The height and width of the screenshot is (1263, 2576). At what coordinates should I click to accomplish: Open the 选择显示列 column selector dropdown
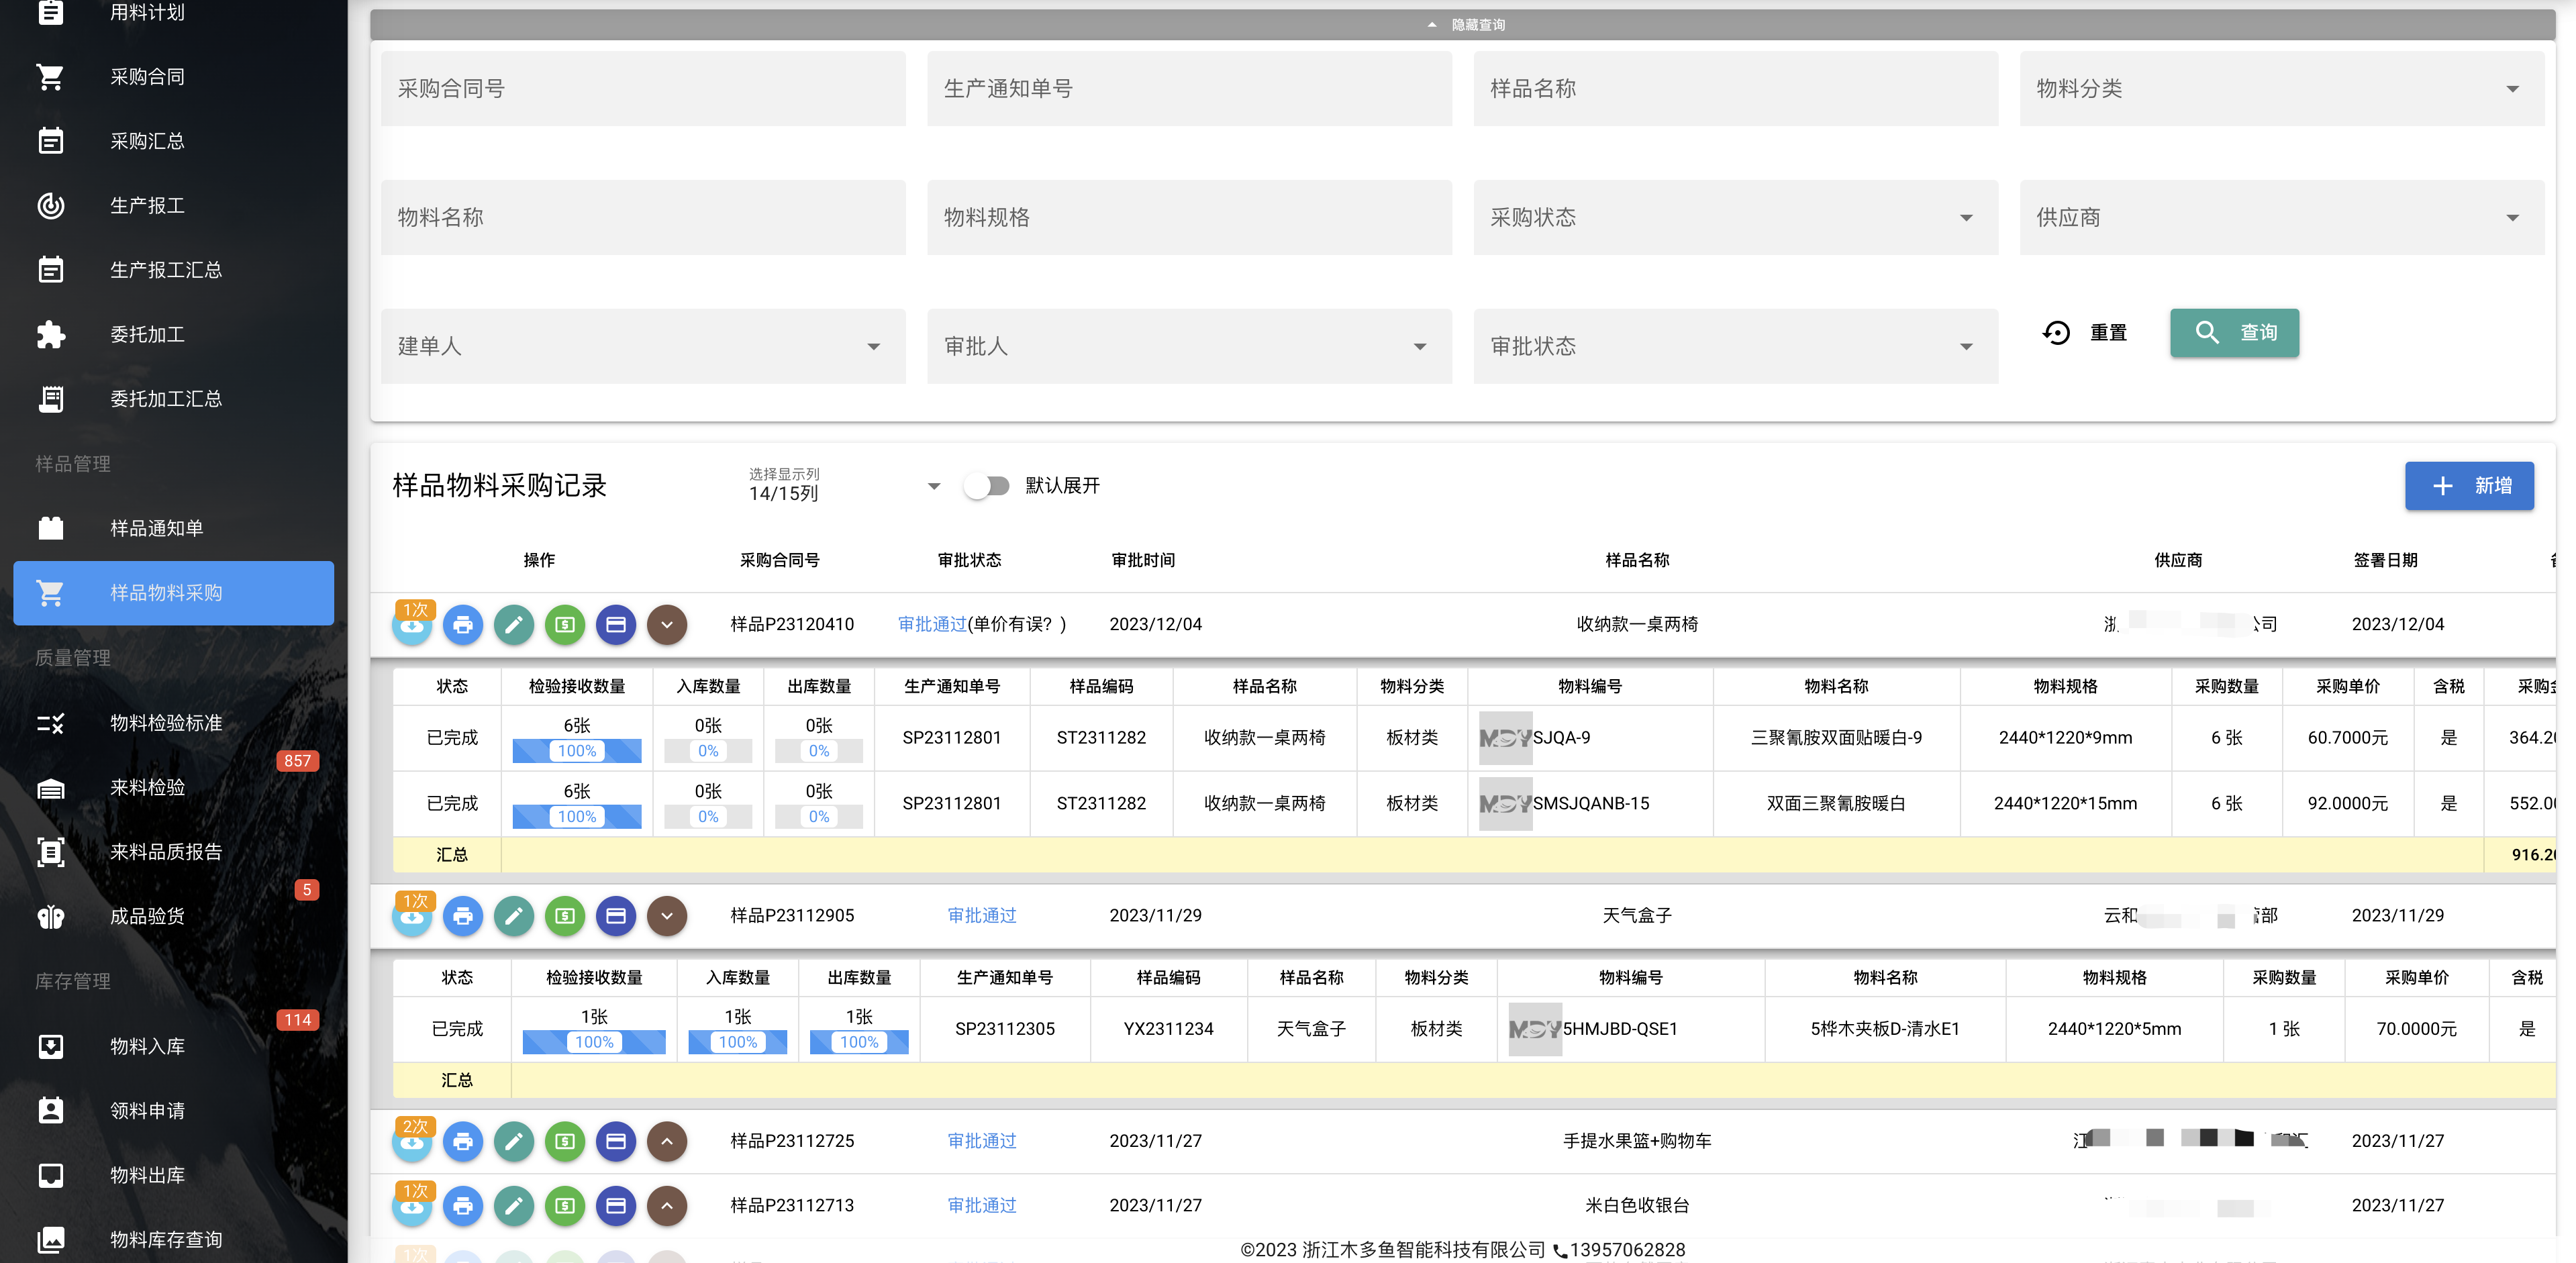[x=845, y=485]
